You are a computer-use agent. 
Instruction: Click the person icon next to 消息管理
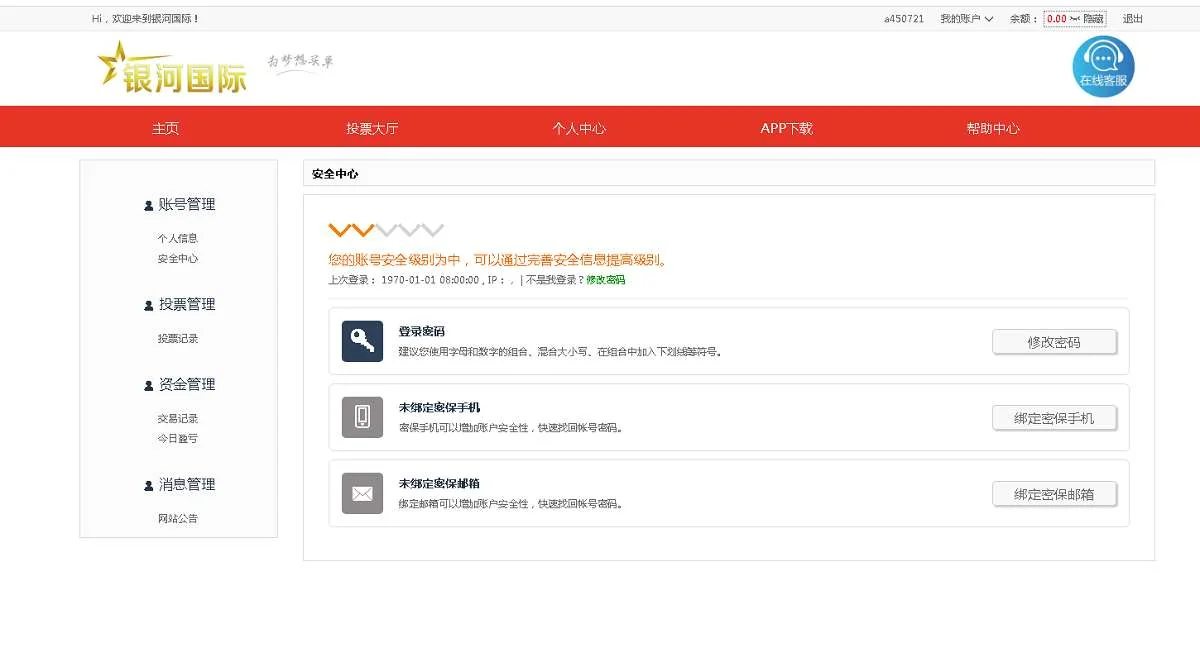pyautogui.click(x=149, y=485)
